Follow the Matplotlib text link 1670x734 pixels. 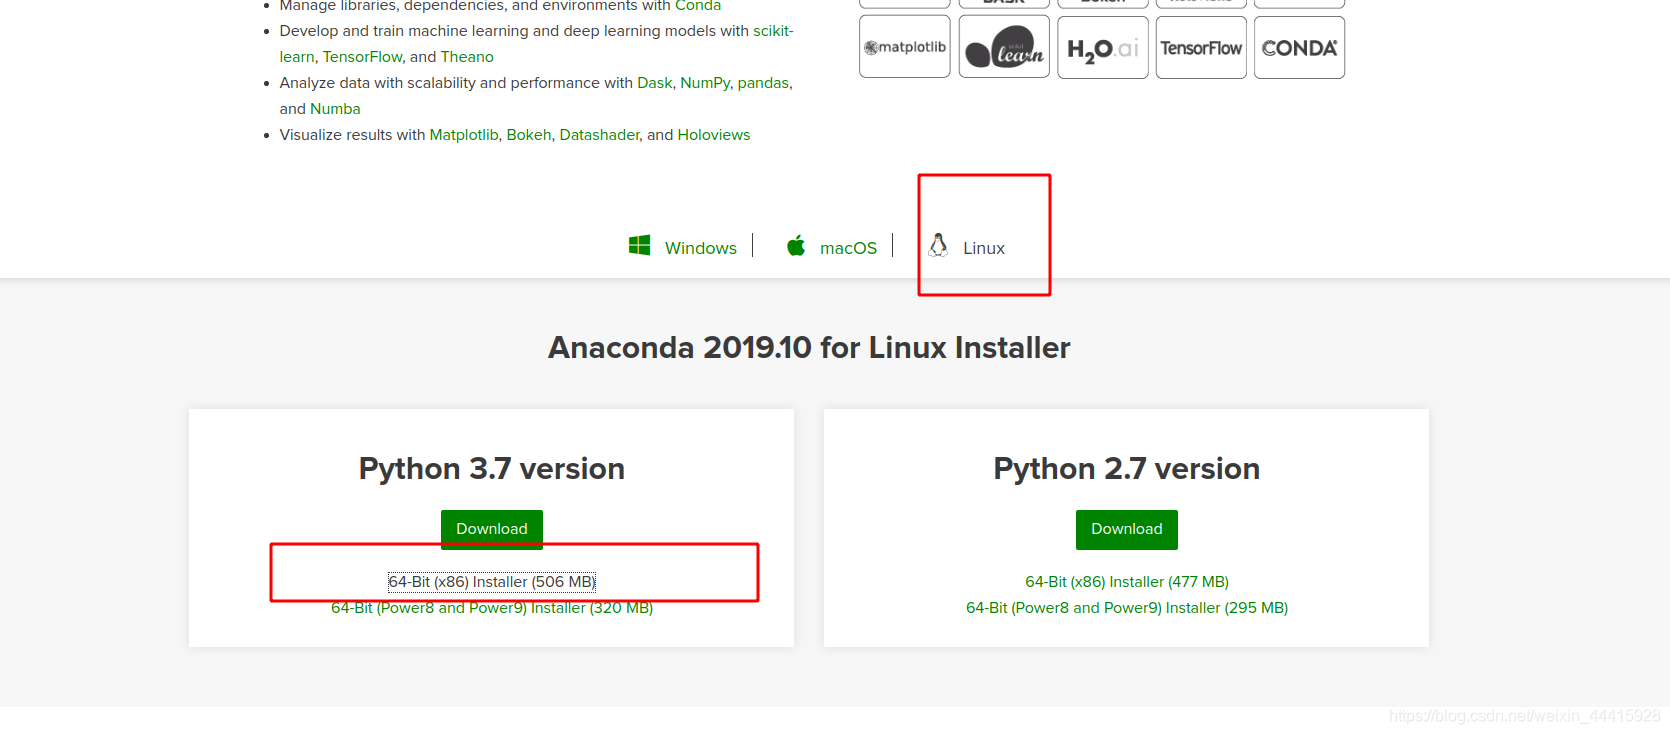(x=464, y=135)
